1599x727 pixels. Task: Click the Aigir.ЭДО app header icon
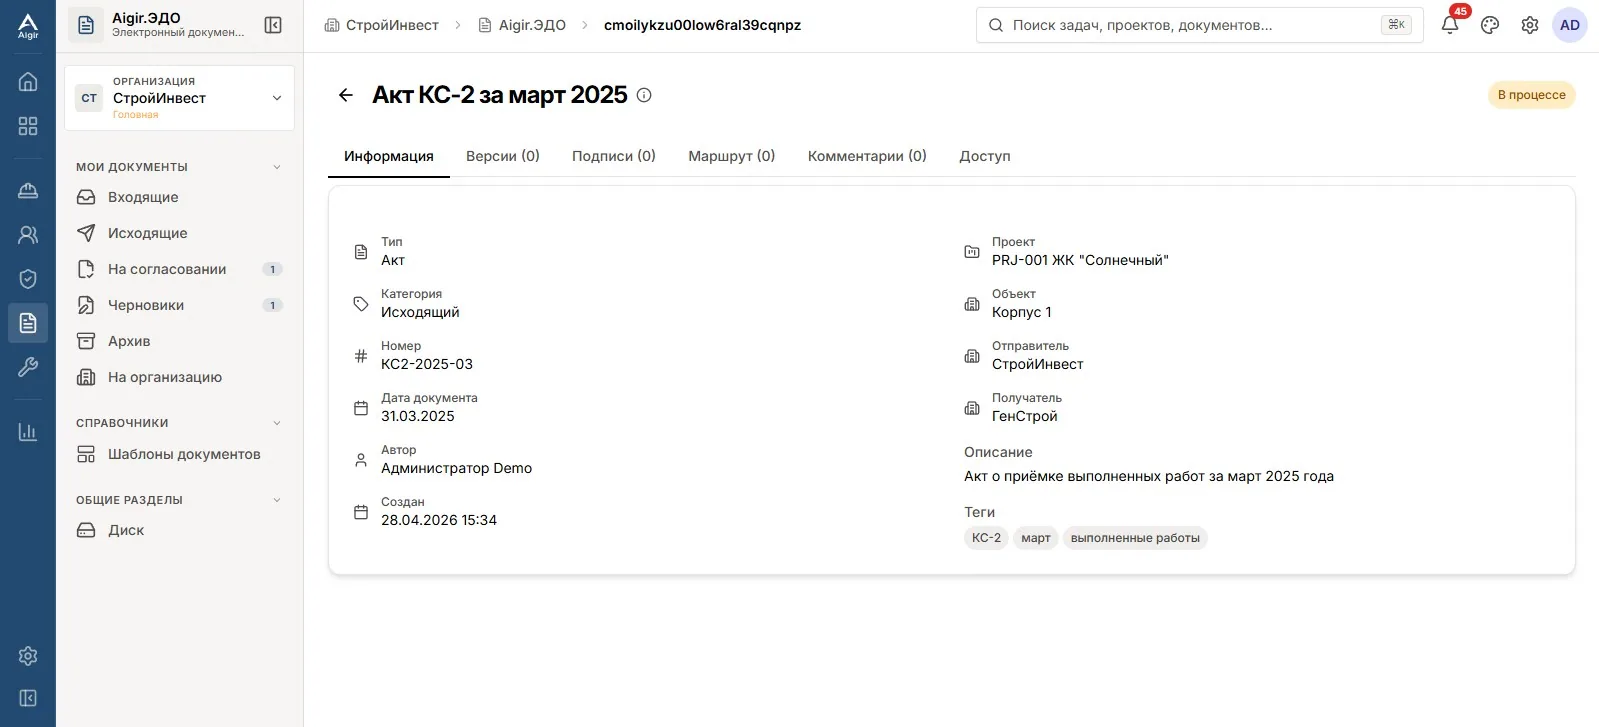pyautogui.click(x=86, y=25)
